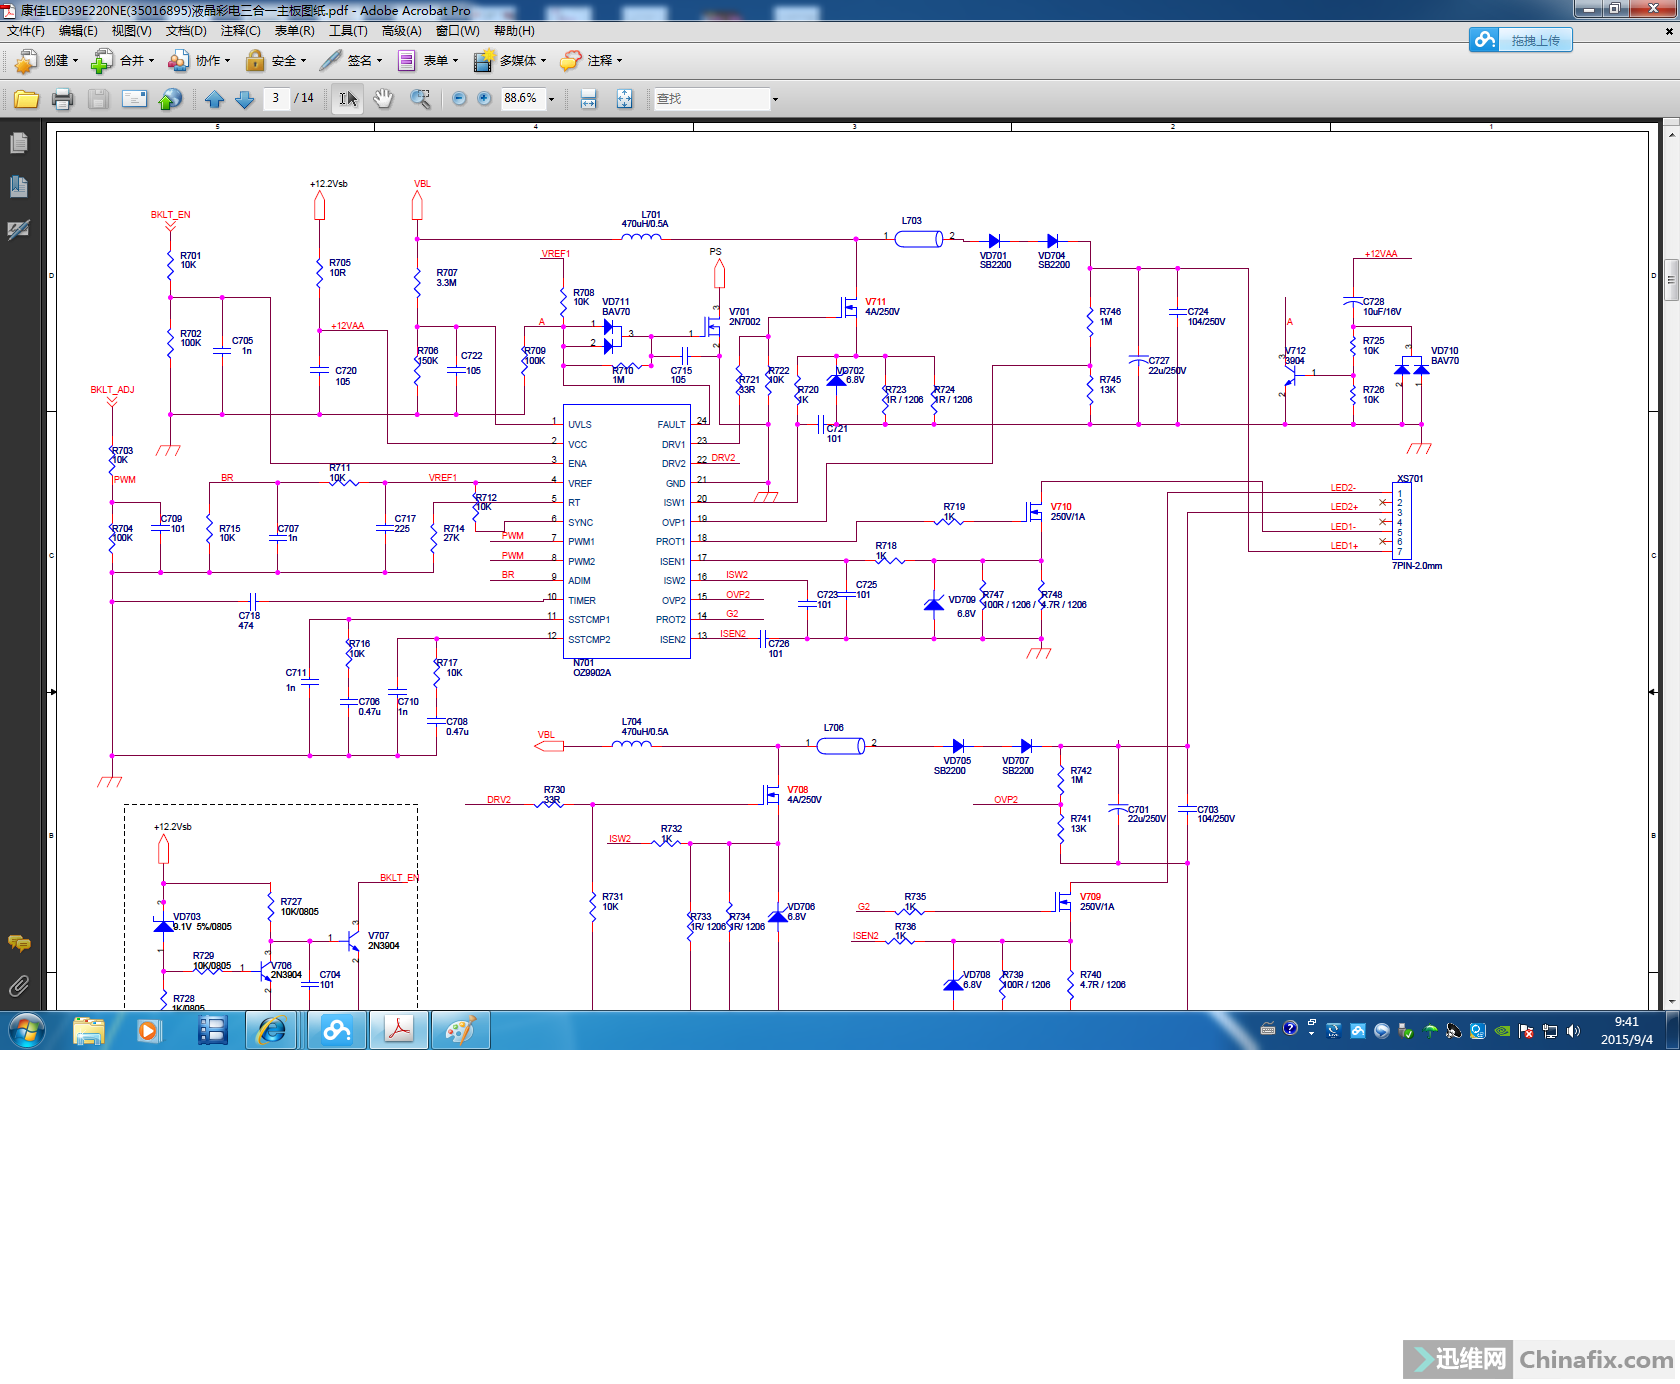Toggle the Signatures panel in sidebar
The height and width of the screenshot is (1384, 1680).
point(18,230)
